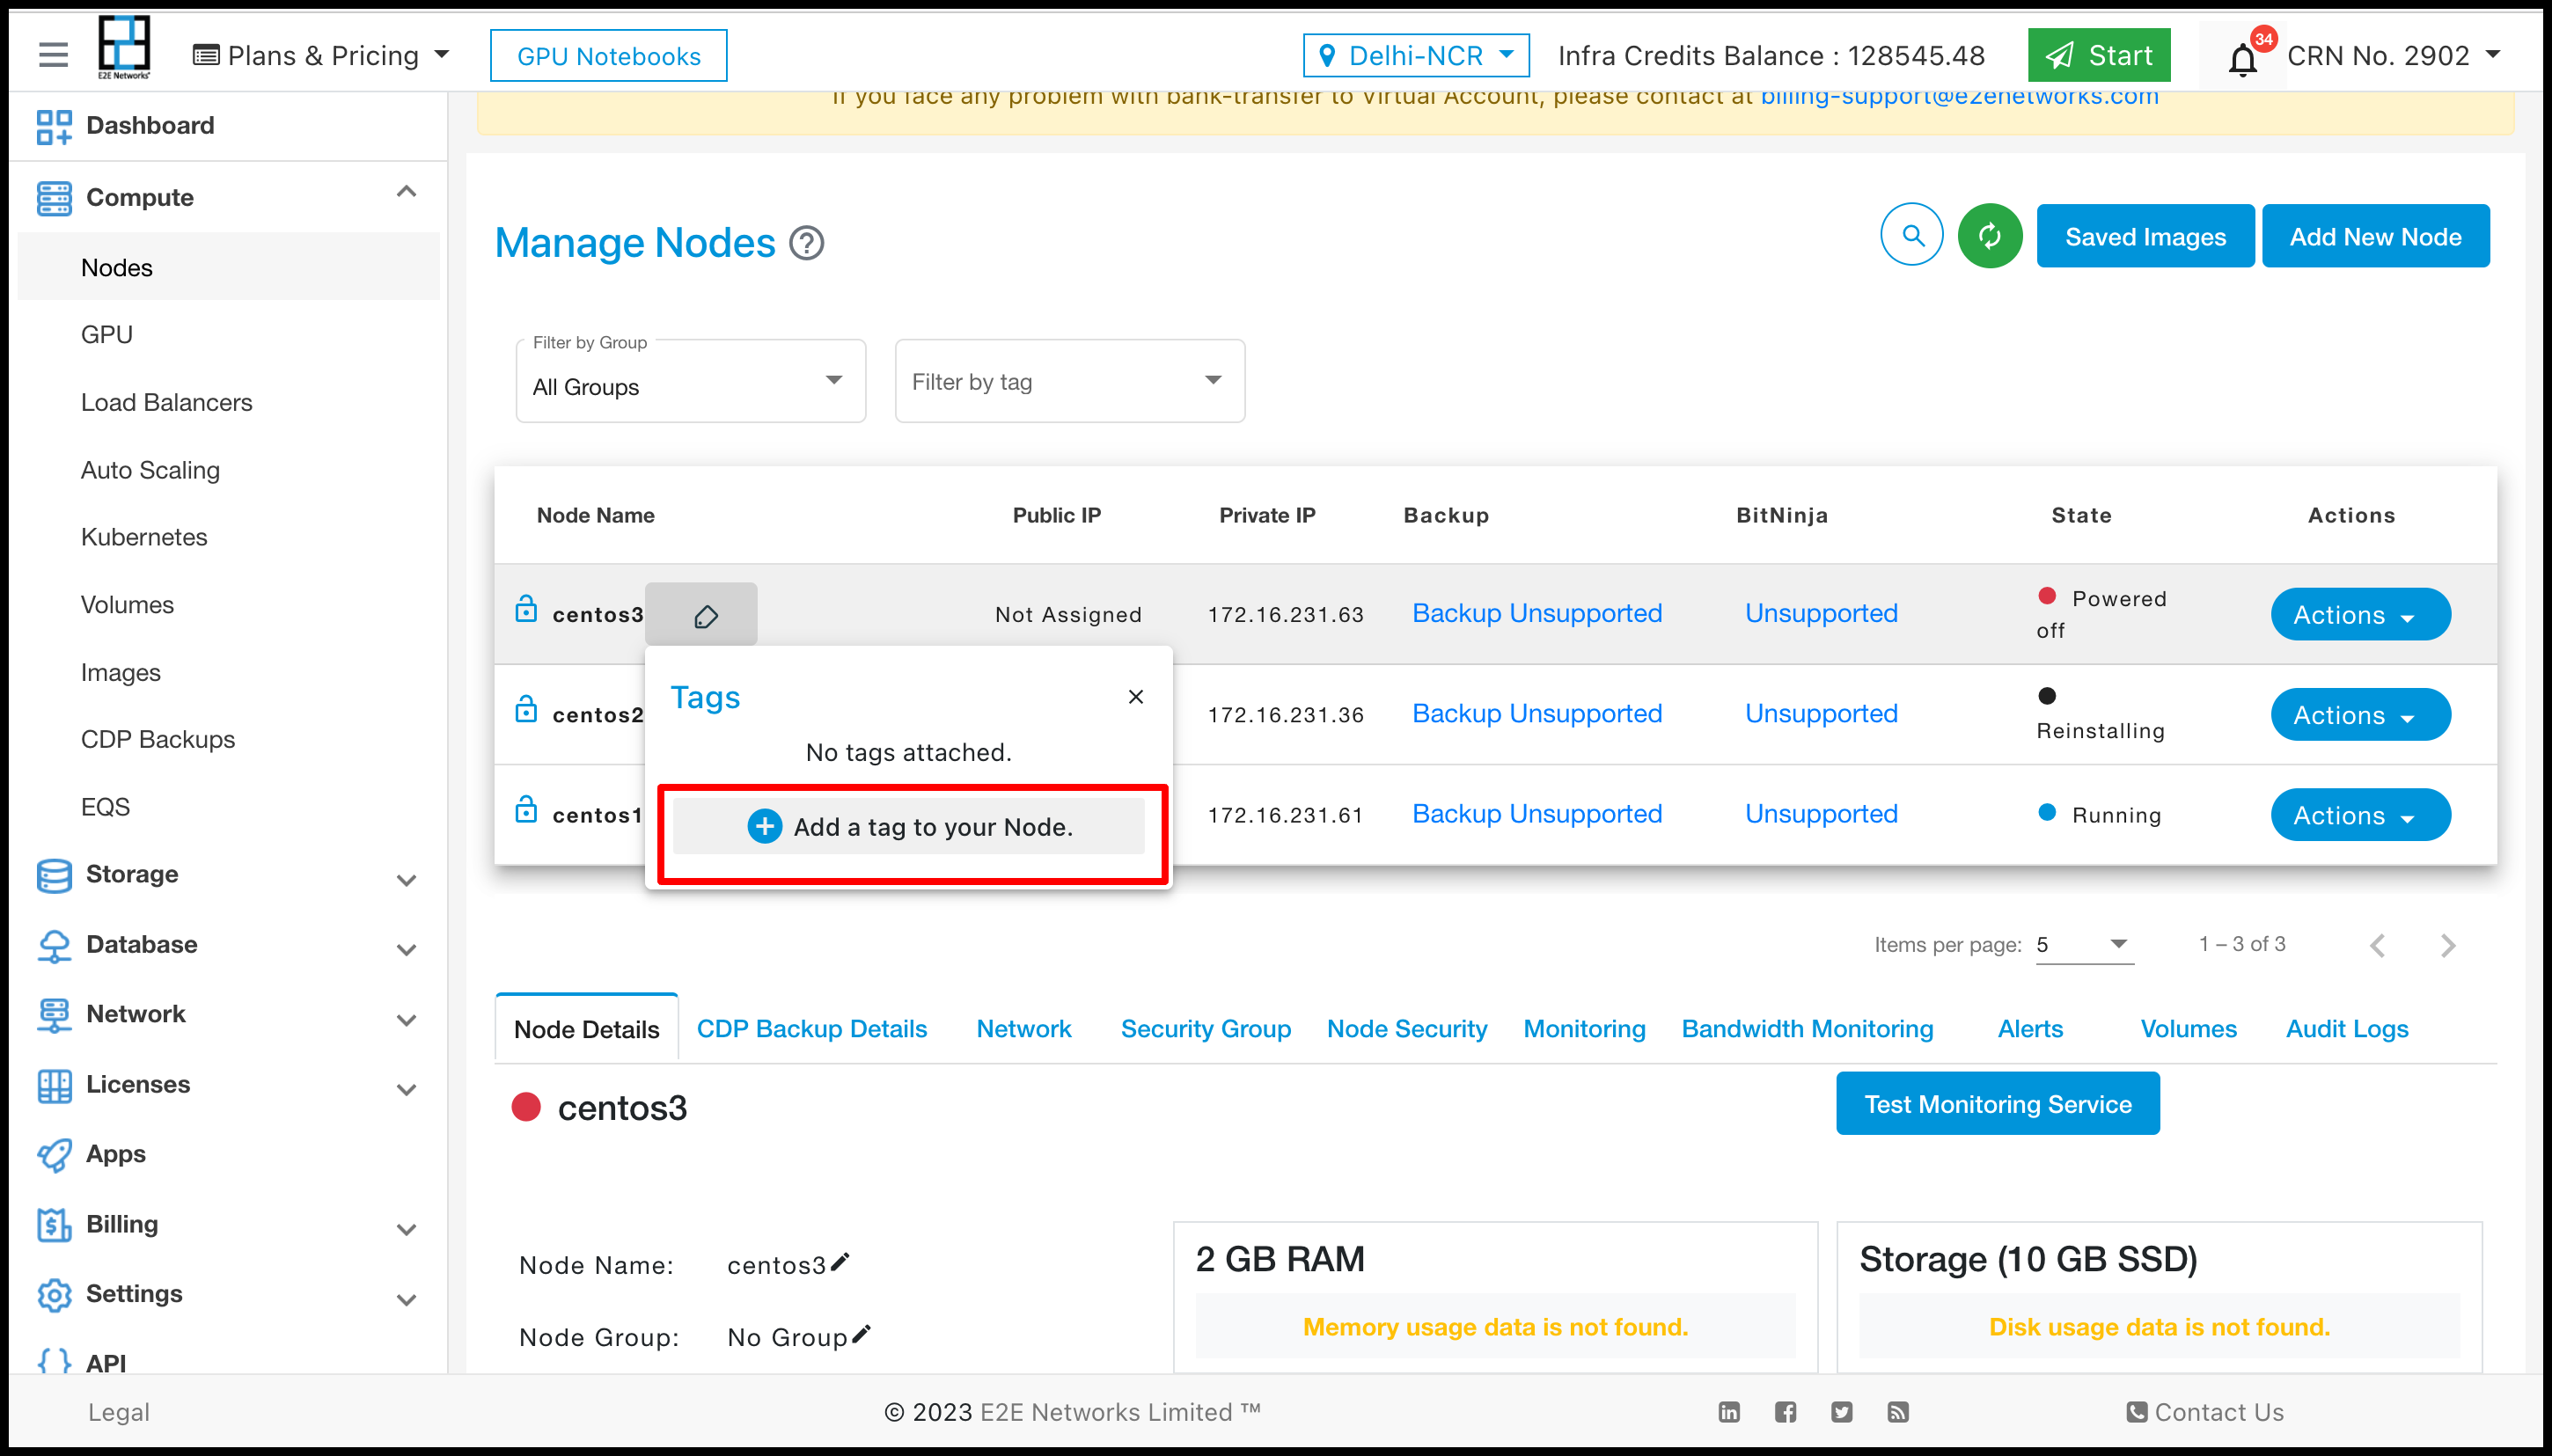Click the lock icon beside centos2
Viewport: 2552px width, 1456px height.
[x=526, y=709]
